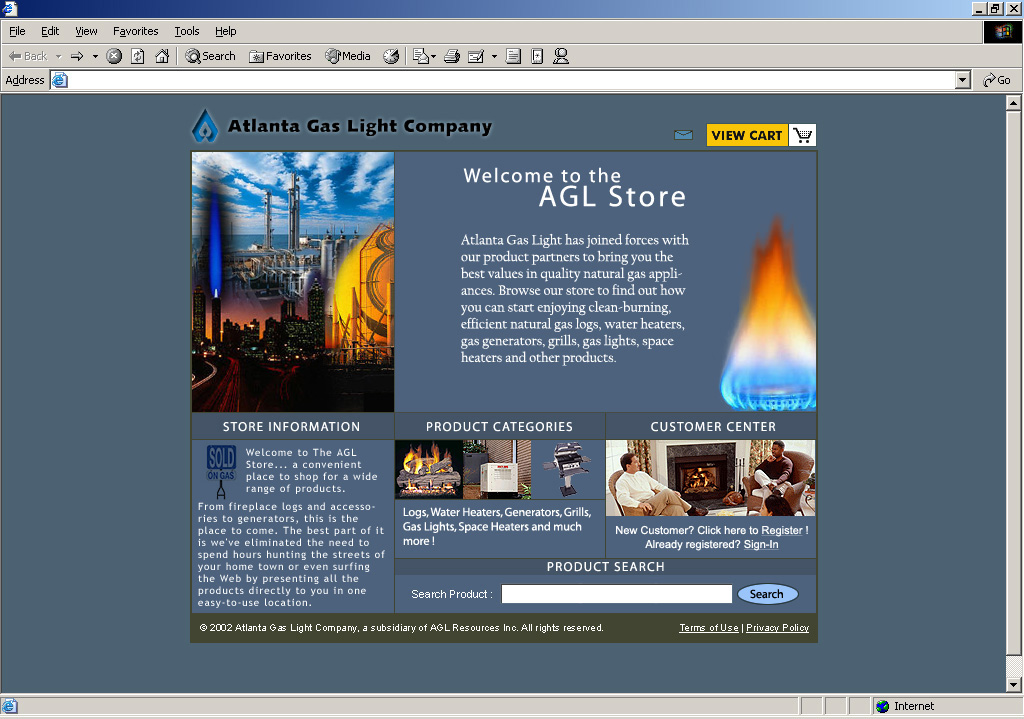Click the status bar page icon
This screenshot has height=719, width=1024.
tap(9, 706)
